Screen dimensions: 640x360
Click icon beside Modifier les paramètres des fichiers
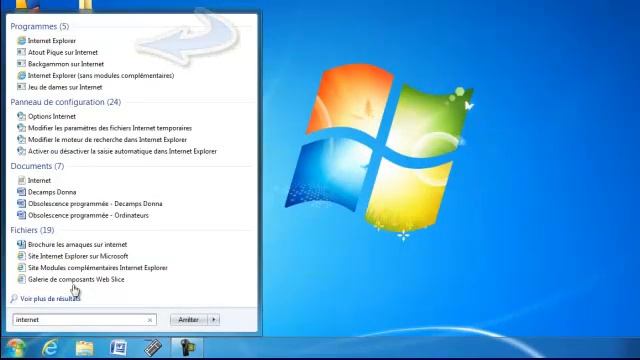point(21,128)
